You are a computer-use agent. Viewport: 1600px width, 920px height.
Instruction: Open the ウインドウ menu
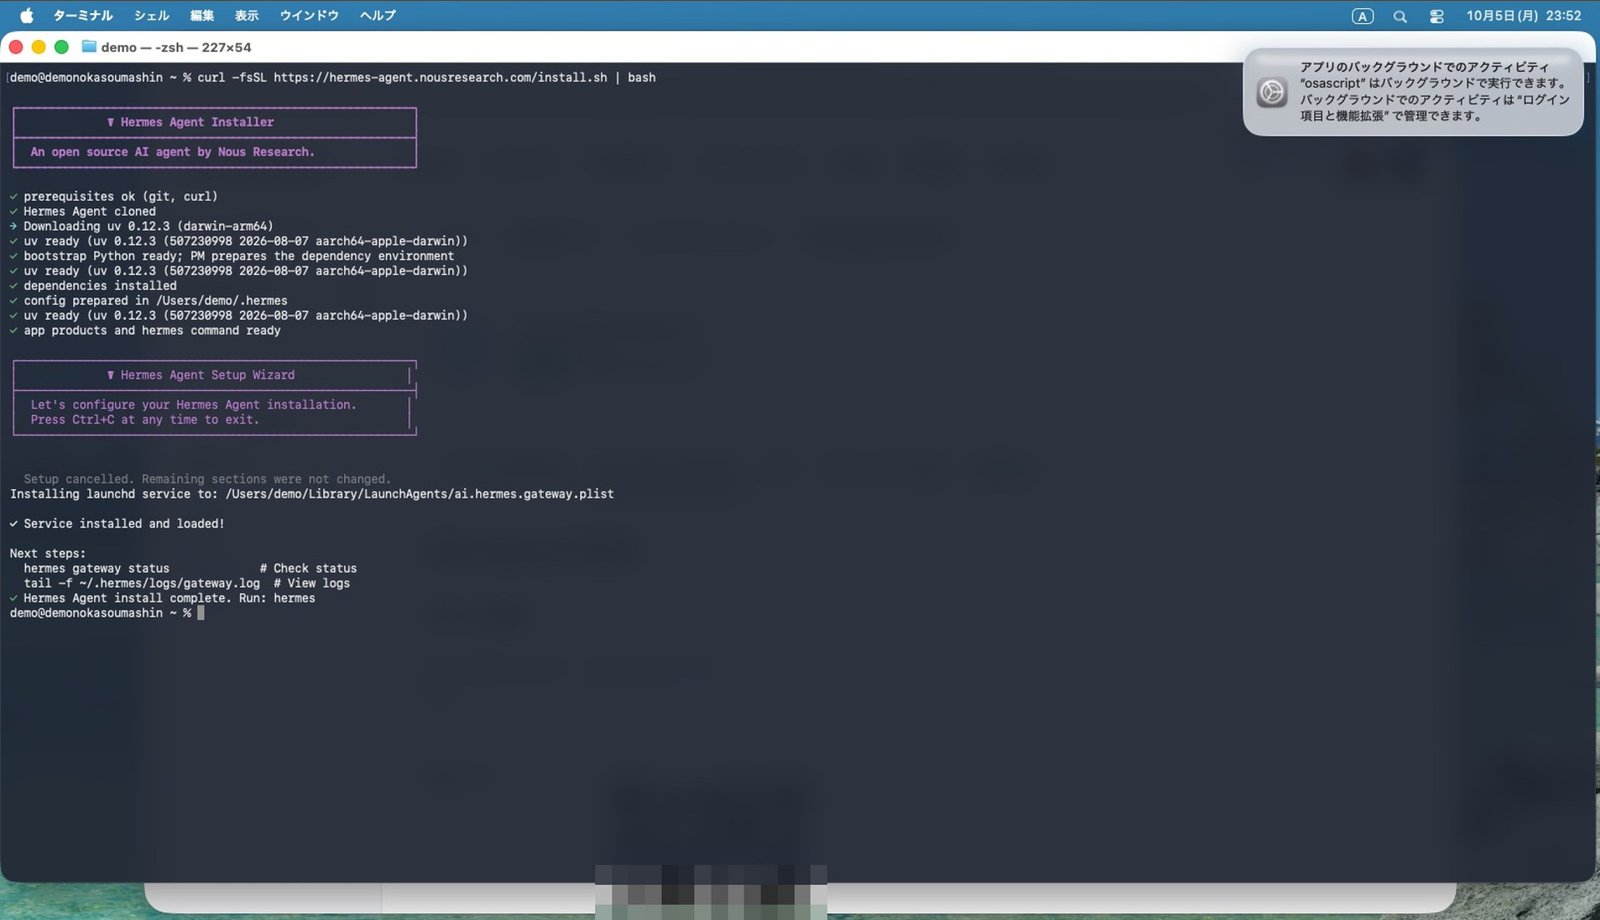point(309,15)
